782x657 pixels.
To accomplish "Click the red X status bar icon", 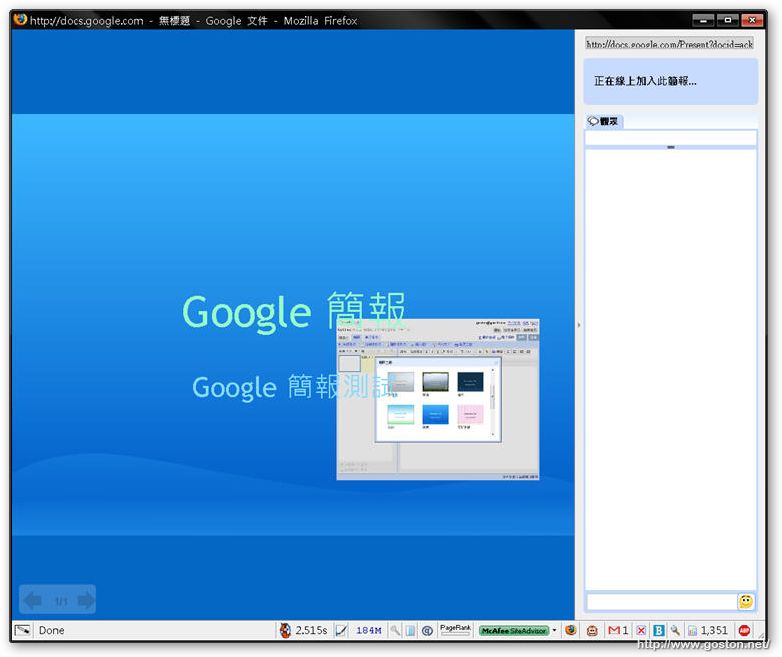I will click(x=641, y=631).
